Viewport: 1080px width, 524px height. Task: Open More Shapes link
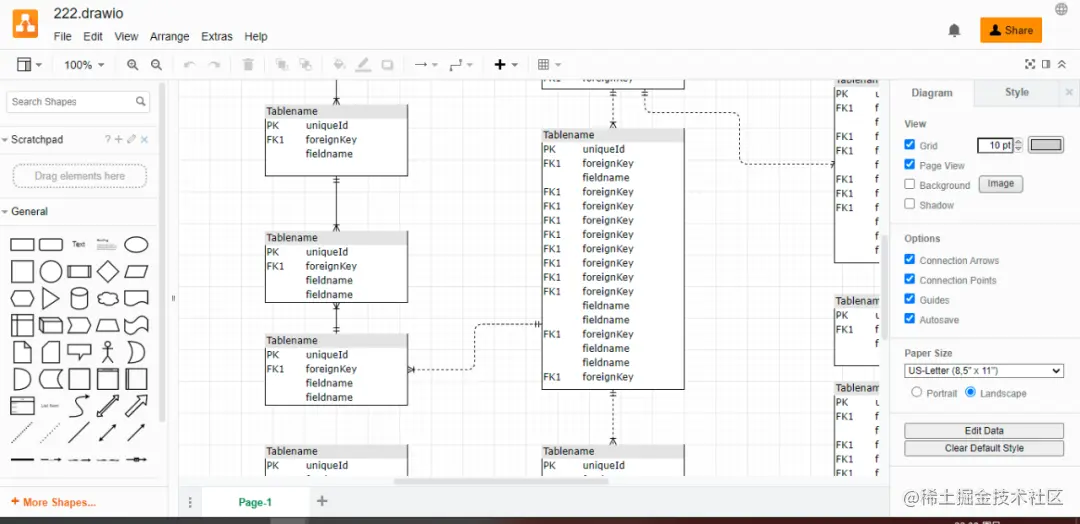[x=54, y=502]
